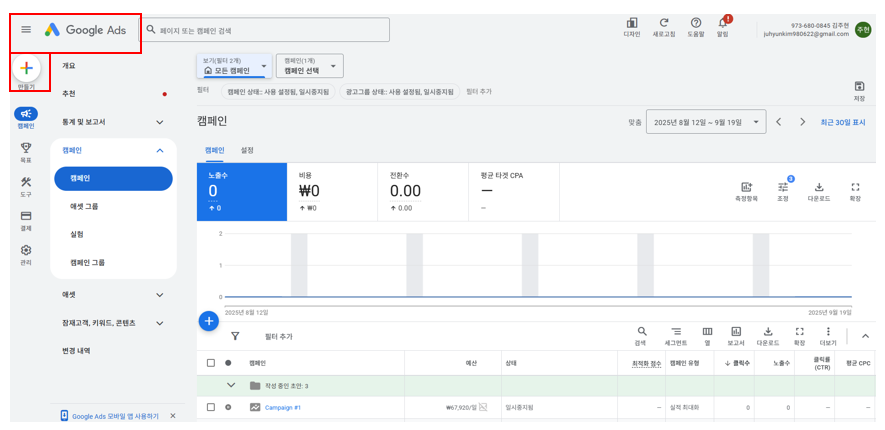
Task: Open the 캠페인 megaphone sidebar icon
Action: tap(26, 113)
